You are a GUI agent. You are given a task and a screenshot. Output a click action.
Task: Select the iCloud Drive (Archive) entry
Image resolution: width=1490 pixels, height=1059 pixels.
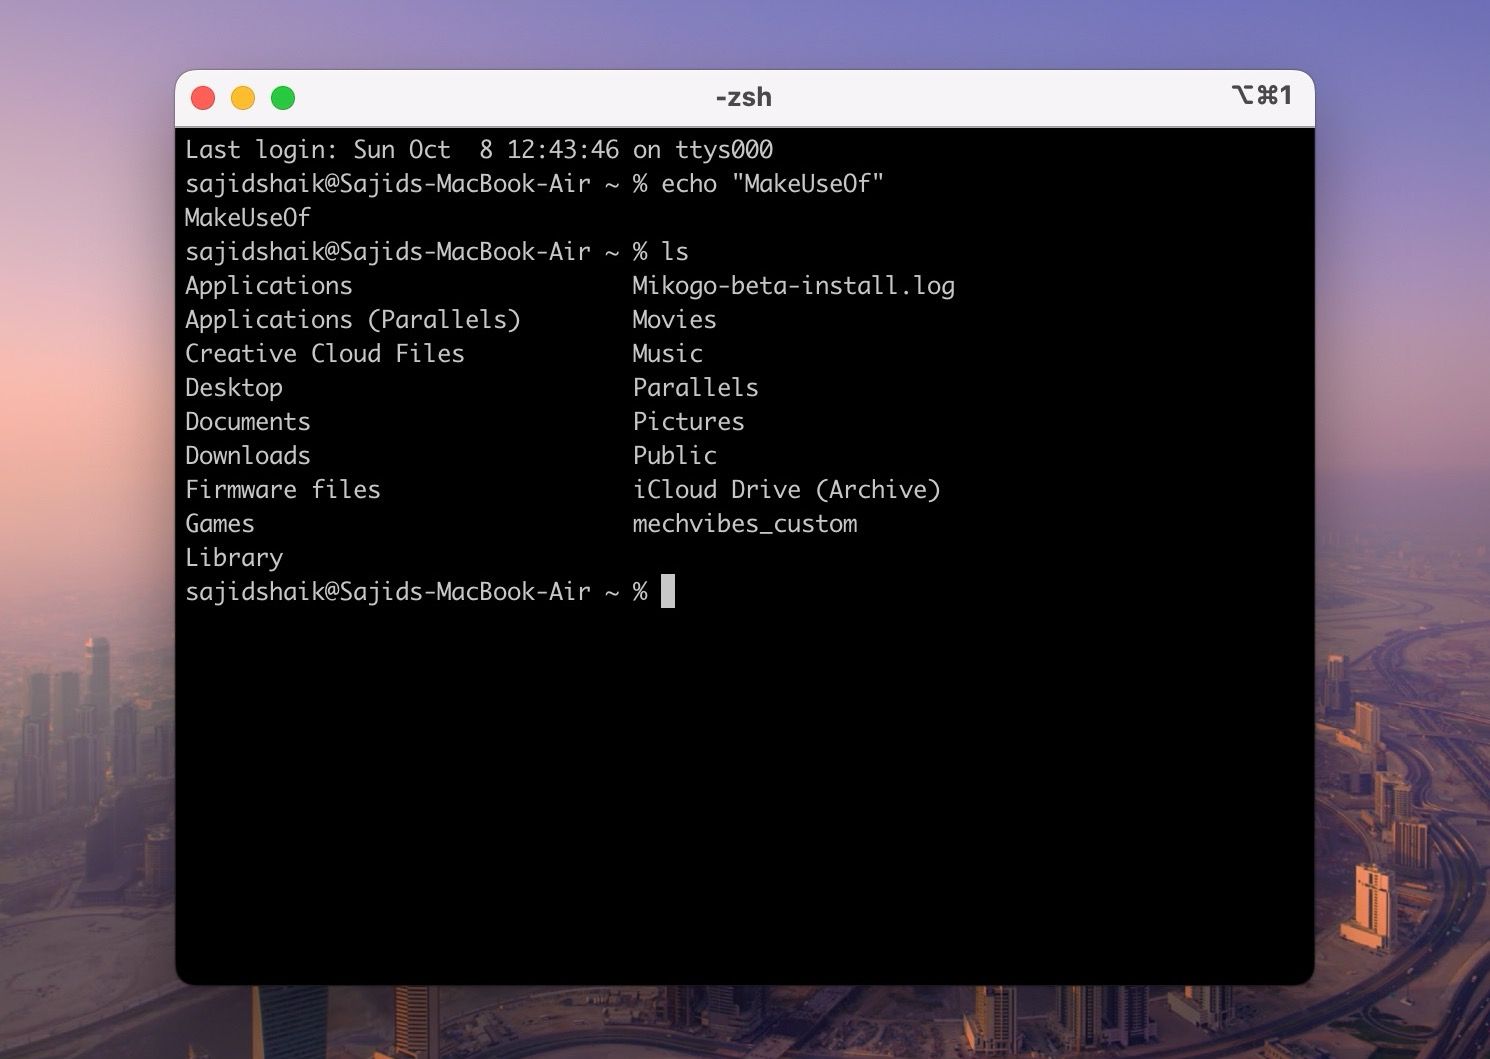pos(787,489)
